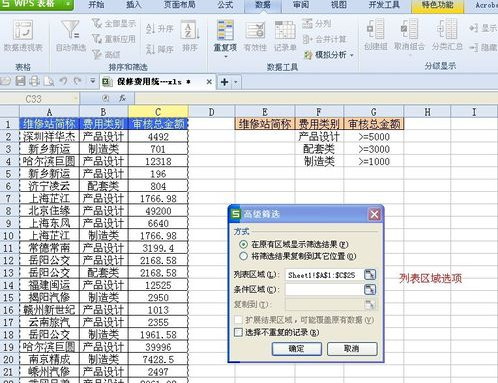Expand the 重复项 dropdown arrow
Image resolution: width=498 pixels, height=383 pixels.
click(x=225, y=57)
